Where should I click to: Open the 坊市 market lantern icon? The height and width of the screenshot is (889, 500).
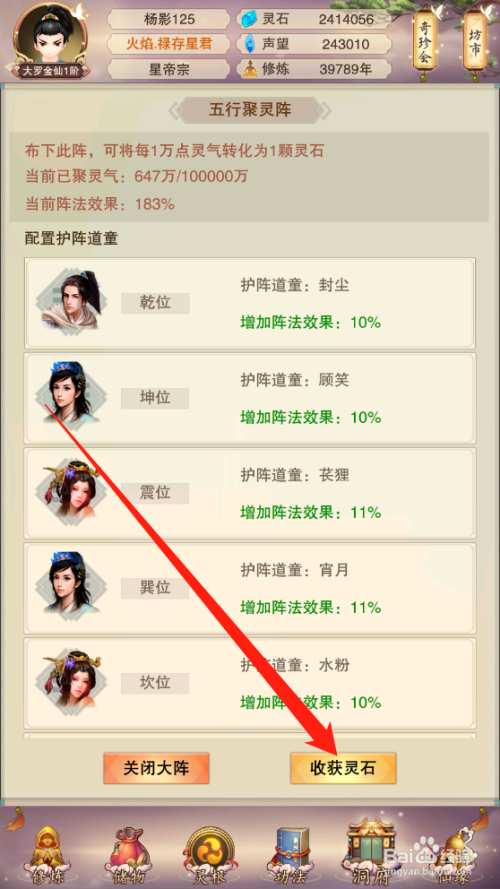pyautogui.click(x=475, y=43)
